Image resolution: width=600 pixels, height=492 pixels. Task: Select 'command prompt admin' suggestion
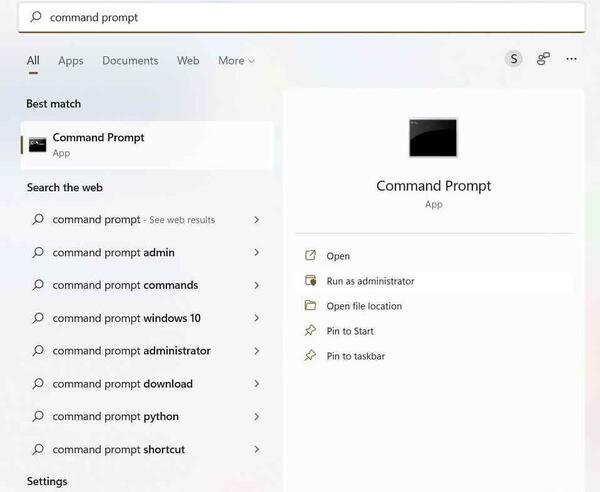147,253
